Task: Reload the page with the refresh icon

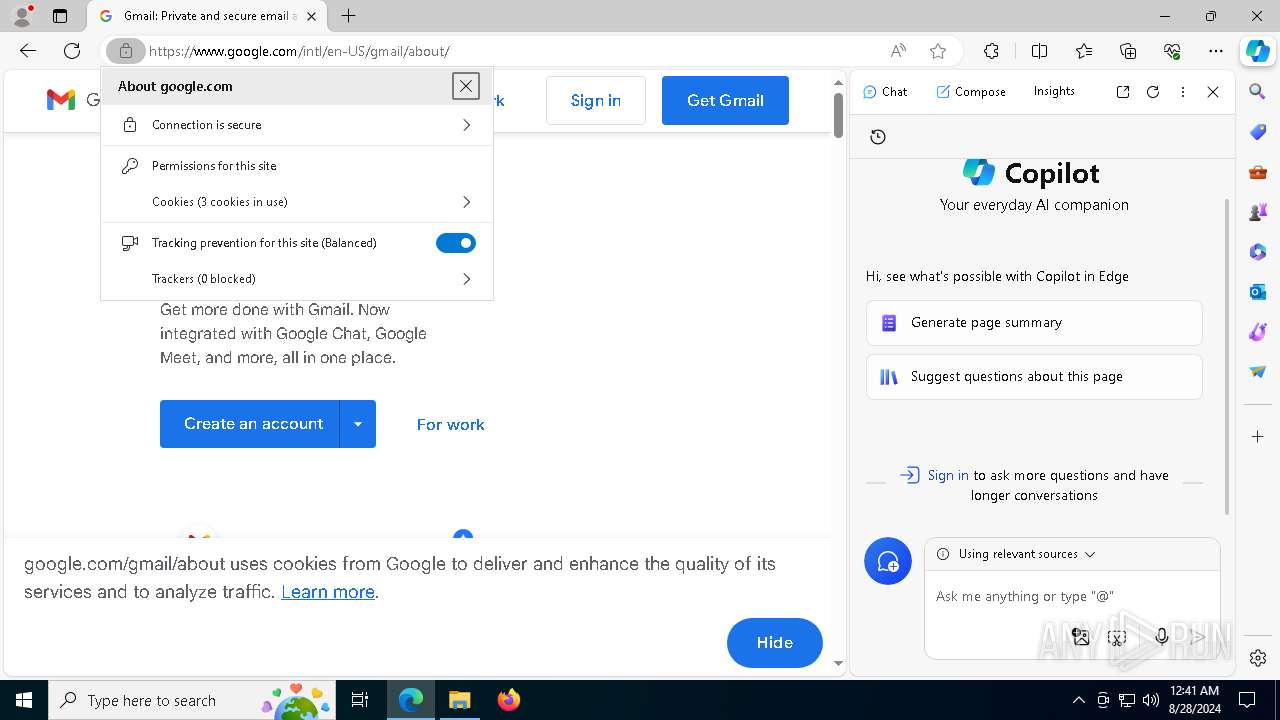Action: point(72,51)
